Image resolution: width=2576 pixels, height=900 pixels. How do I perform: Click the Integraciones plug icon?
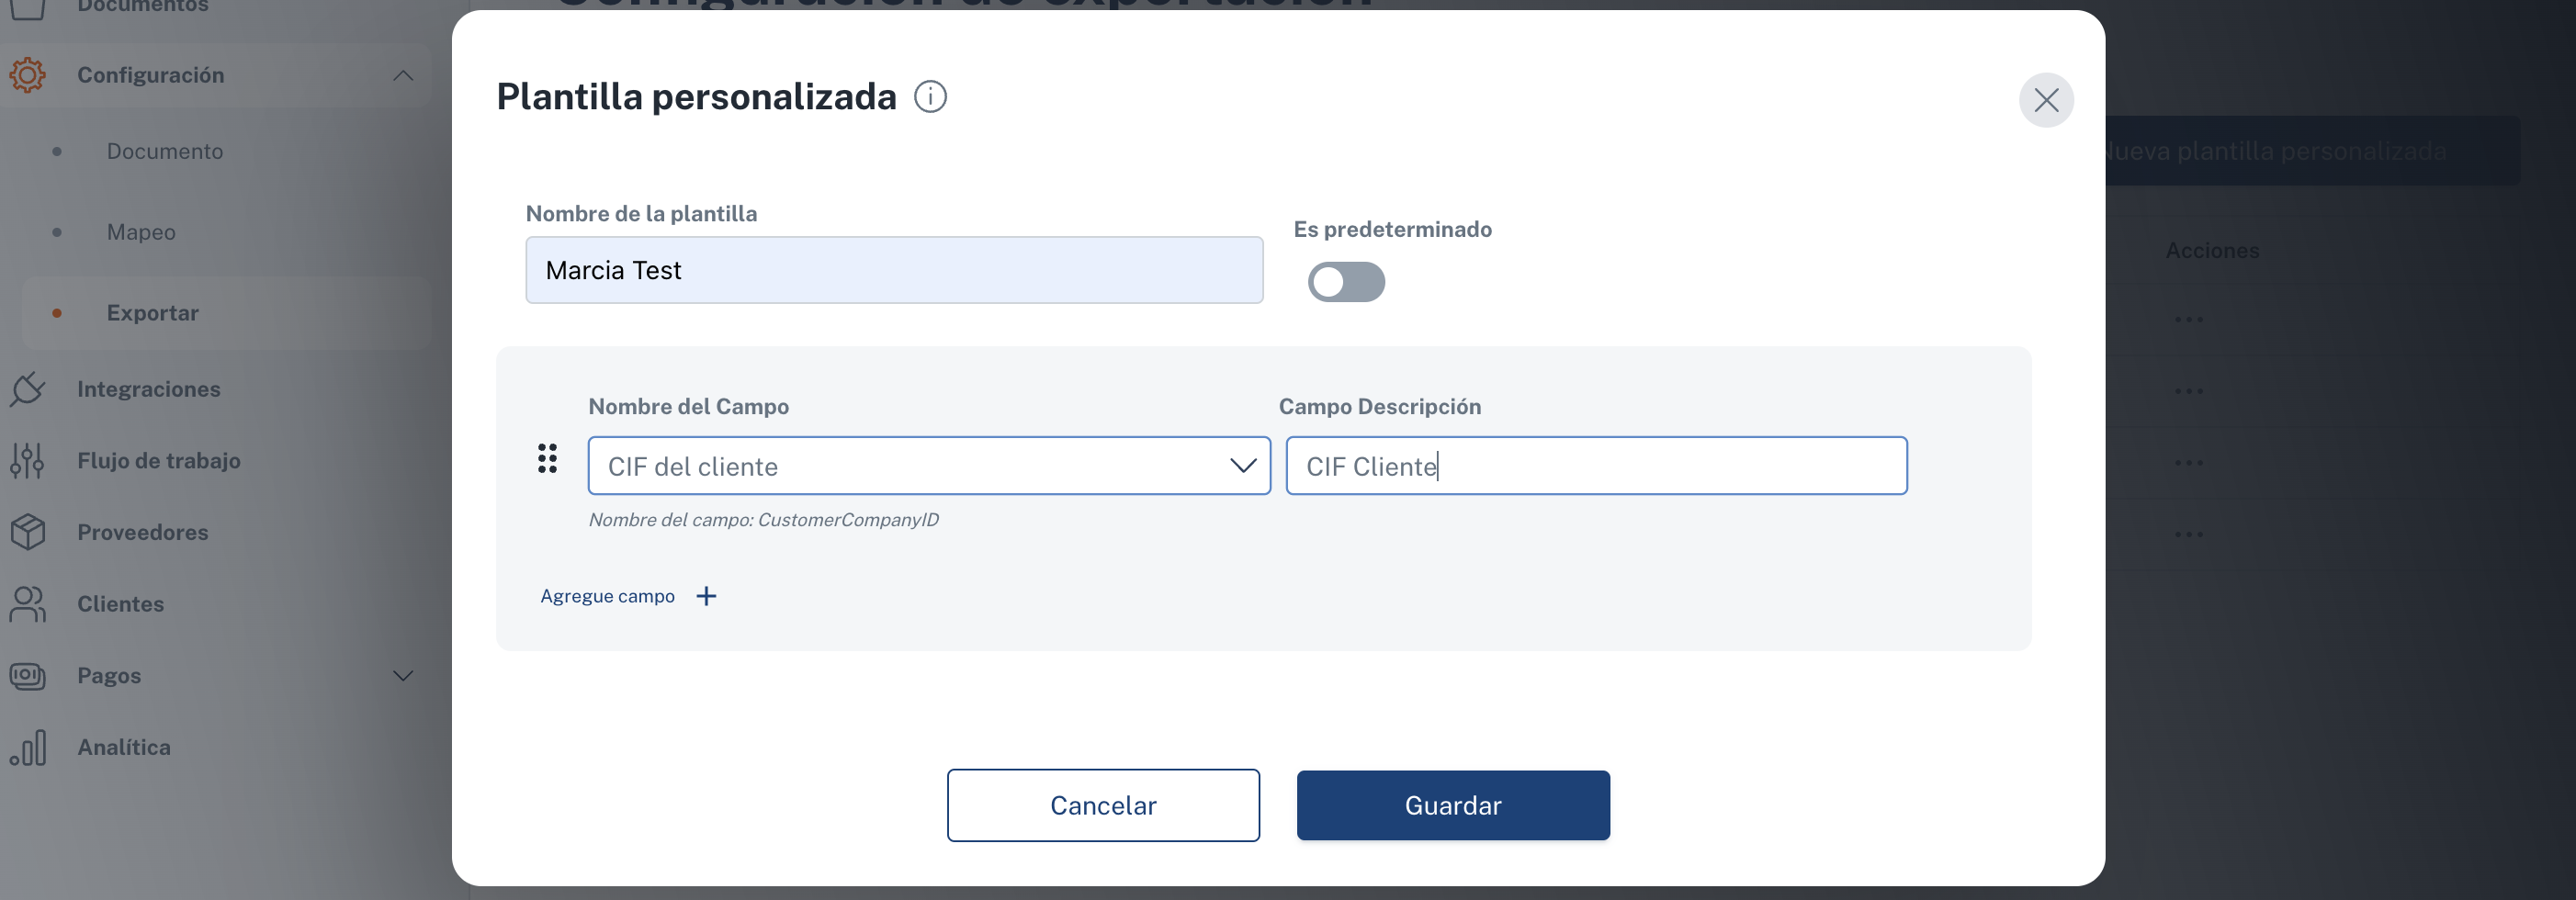(x=28, y=389)
